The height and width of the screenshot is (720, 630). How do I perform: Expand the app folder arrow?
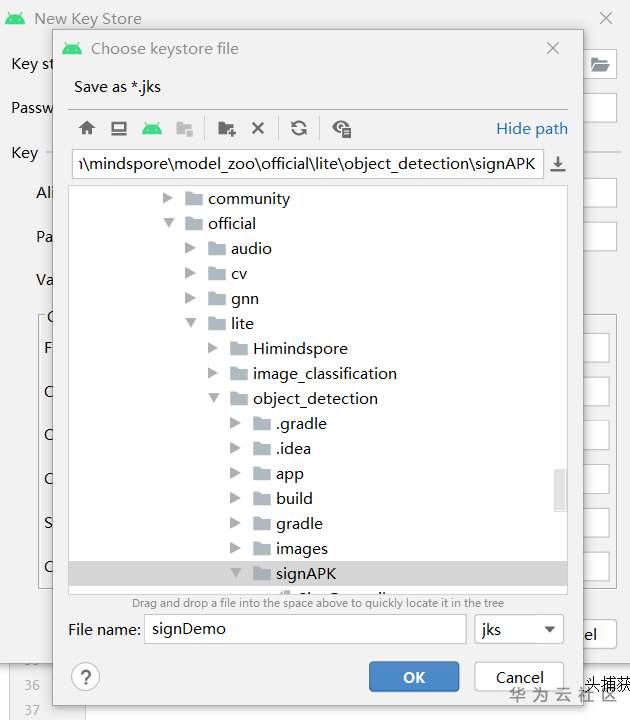pyautogui.click(x=235, y=472)
